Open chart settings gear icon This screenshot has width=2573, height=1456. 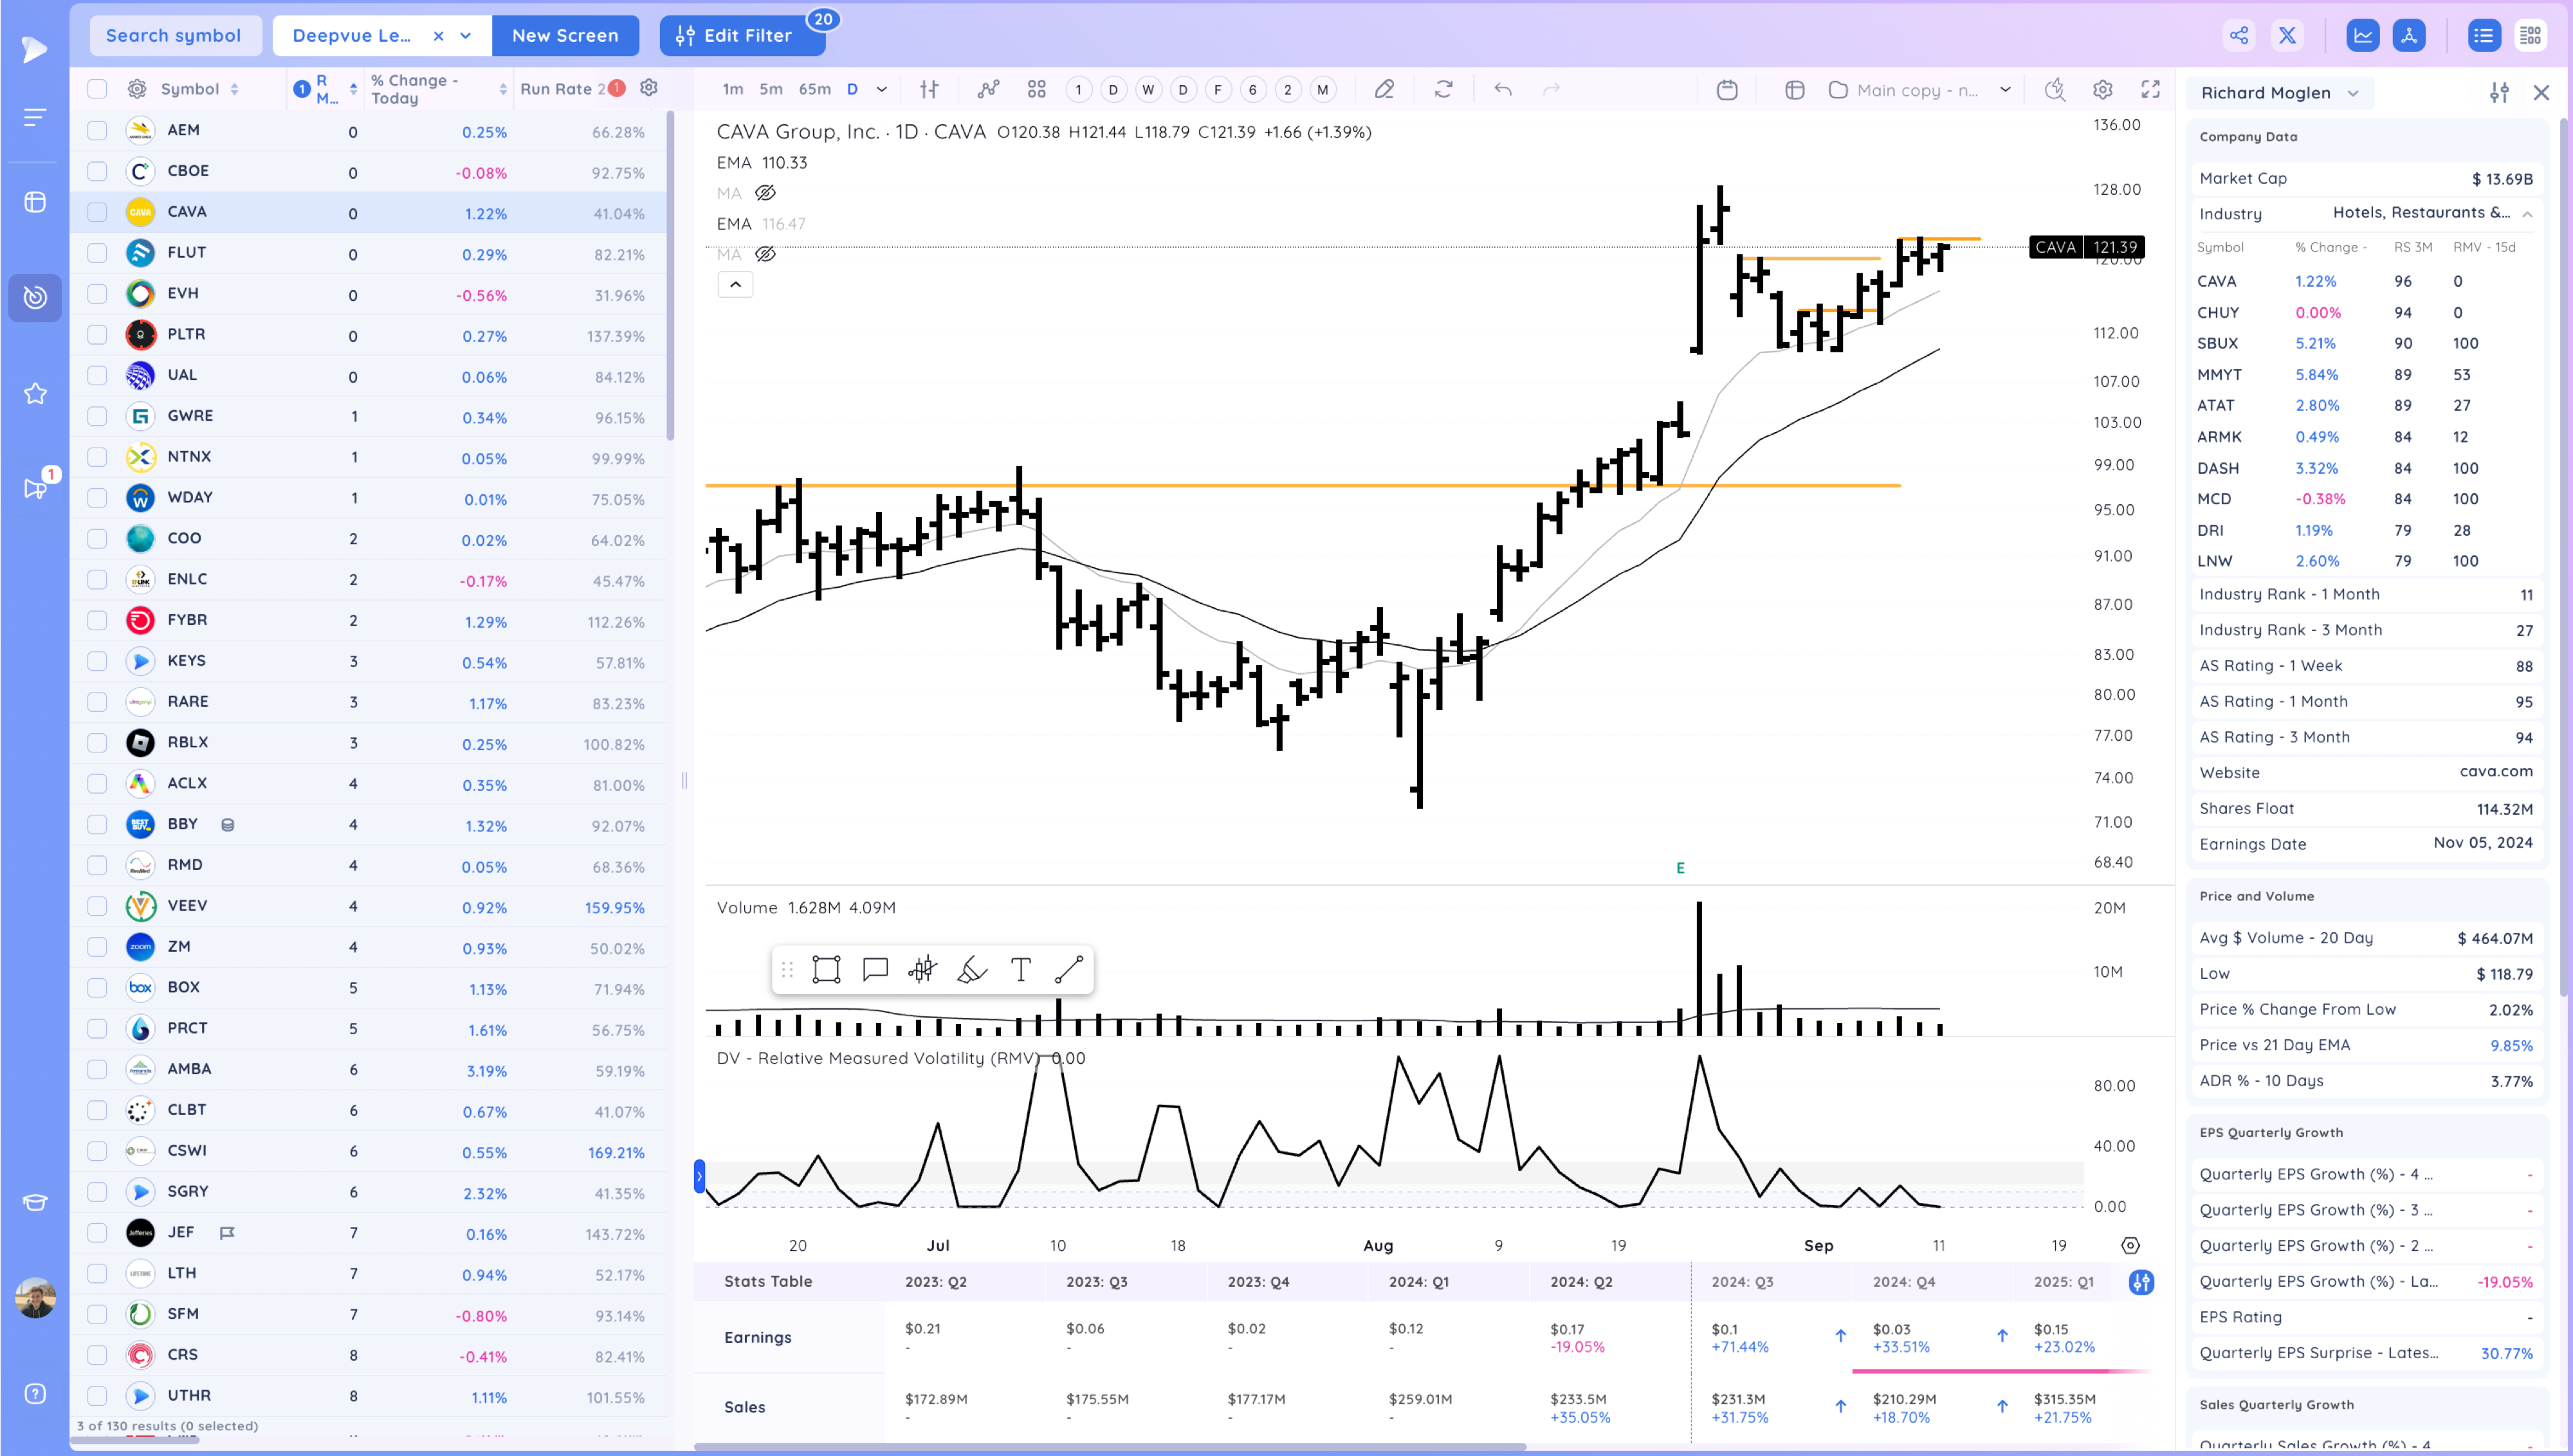2102,90
